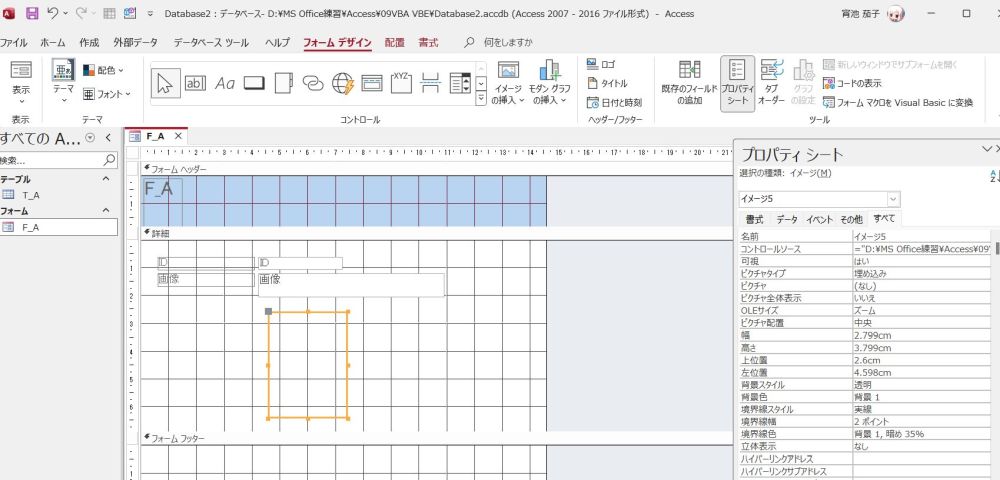Open the イメージ5 control selector dropdown

pos(892,200)
